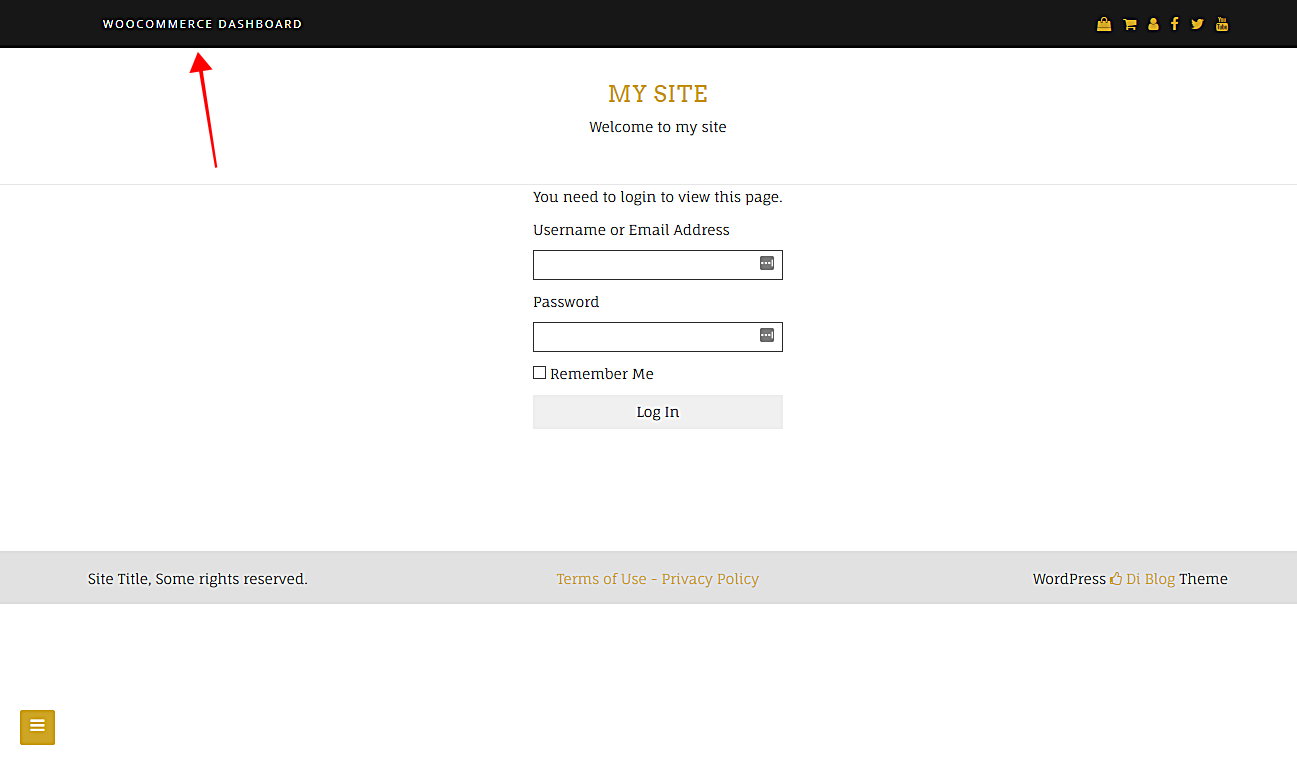Click password manager icon in username field
Viewport: 1297px width, 764px height.
[x=767, y=263]
